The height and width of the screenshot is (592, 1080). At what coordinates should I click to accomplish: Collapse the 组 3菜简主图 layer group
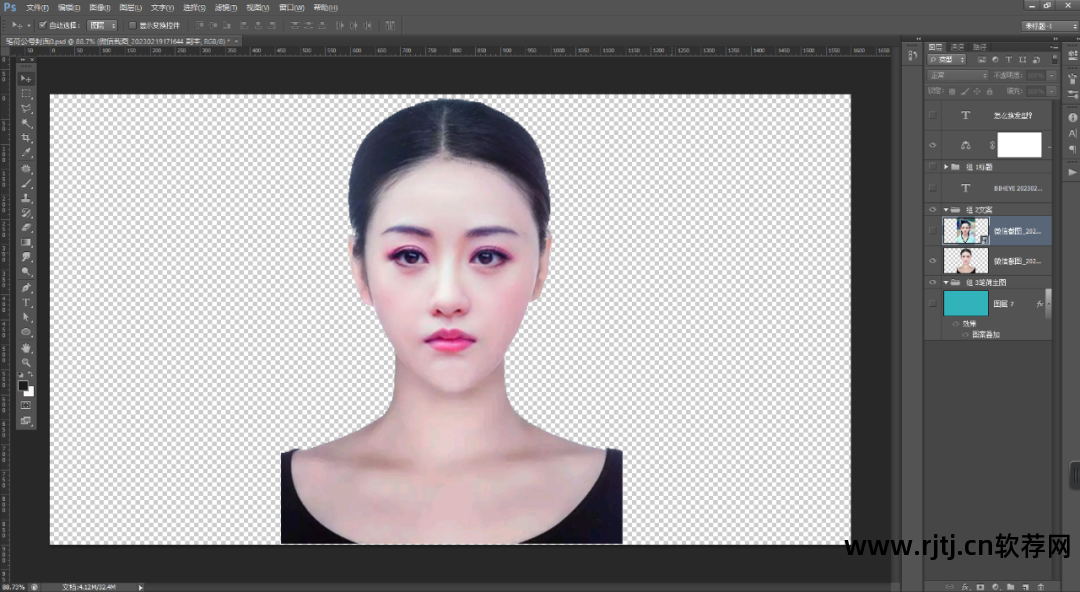tap(946, 283)
